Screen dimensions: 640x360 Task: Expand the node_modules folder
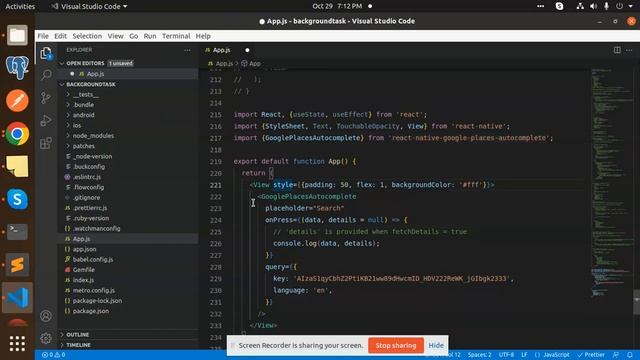click(x=93, y=136)
